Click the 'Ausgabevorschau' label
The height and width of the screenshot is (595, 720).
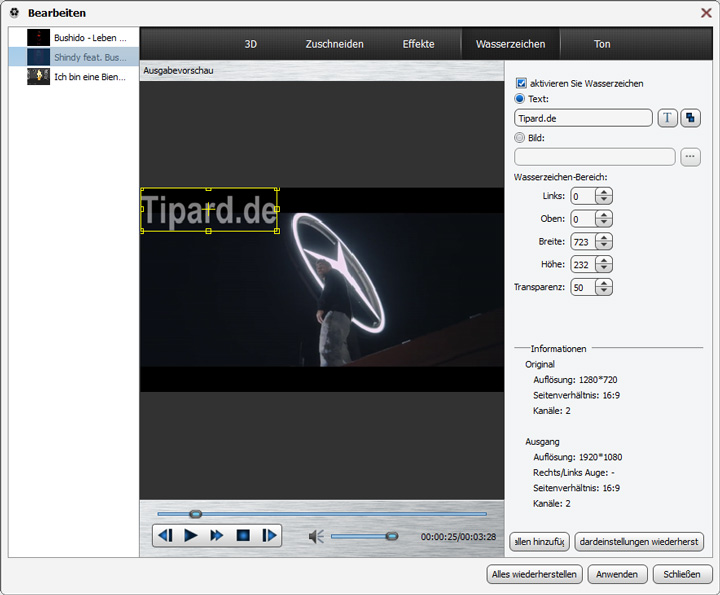[178, 71]
